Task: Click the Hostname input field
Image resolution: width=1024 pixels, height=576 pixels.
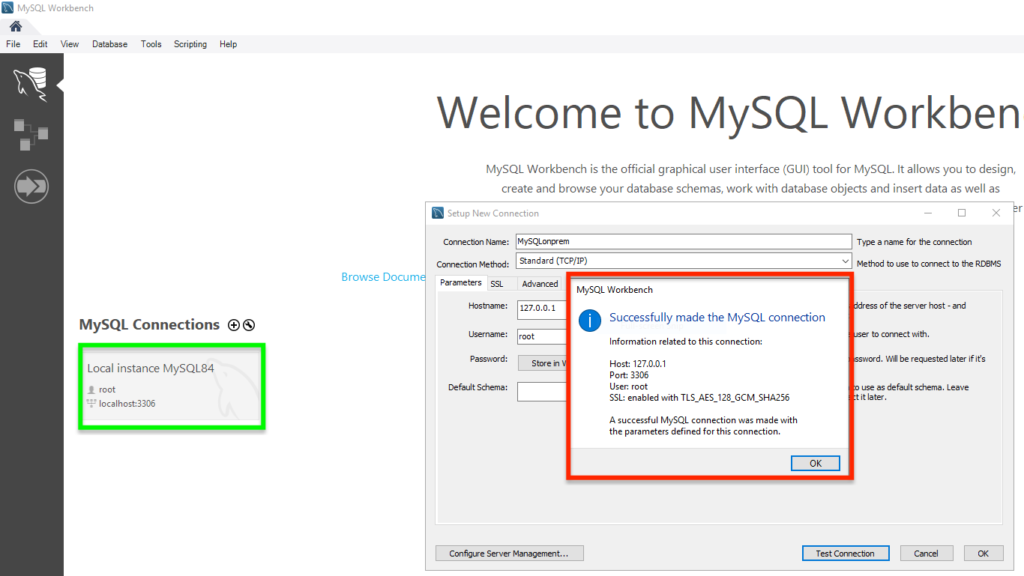Action: pyautogui.click(x=541, y=308)
